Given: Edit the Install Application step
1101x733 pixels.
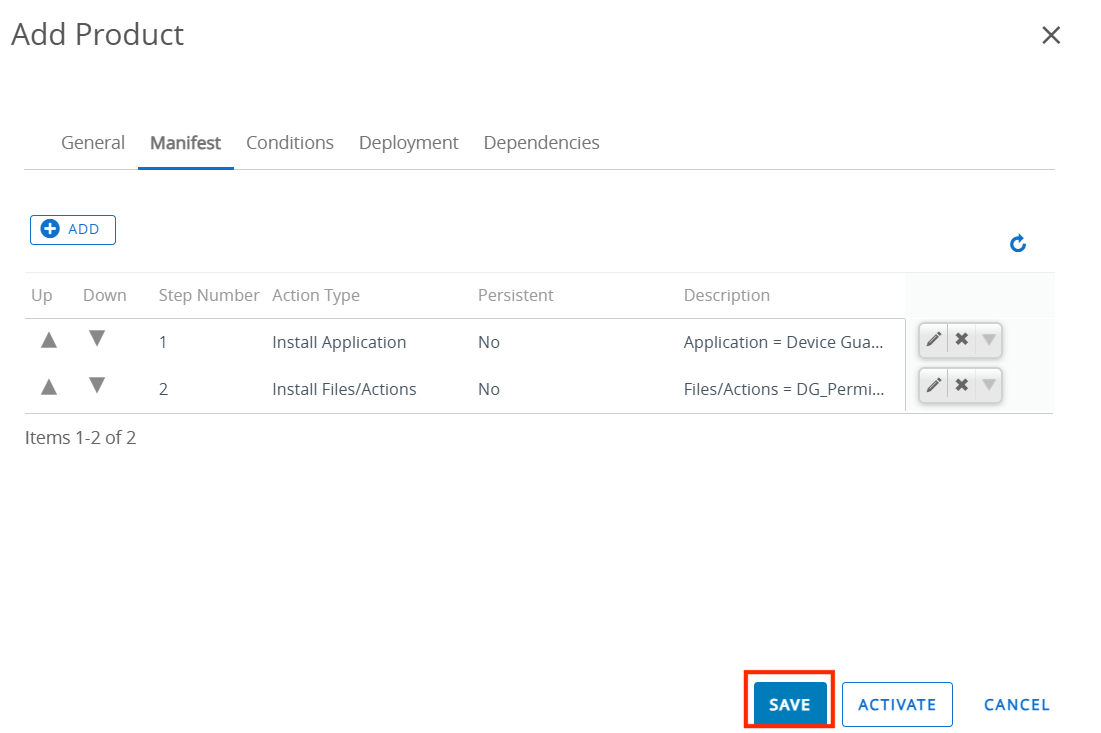Looking at the screenshot, I should (x=933, y=340).
